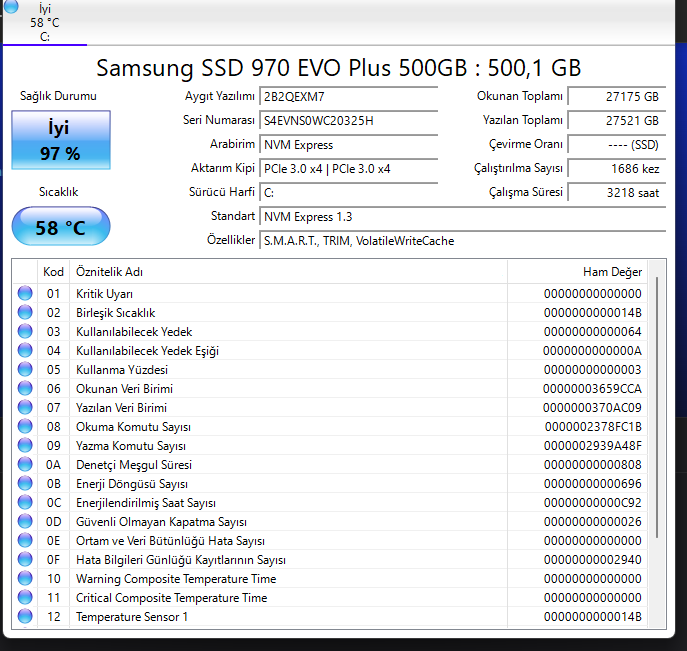
Task: Select the Kritik Uyarı attribute name
Action: pyautogui.click(x=104, y=294)
